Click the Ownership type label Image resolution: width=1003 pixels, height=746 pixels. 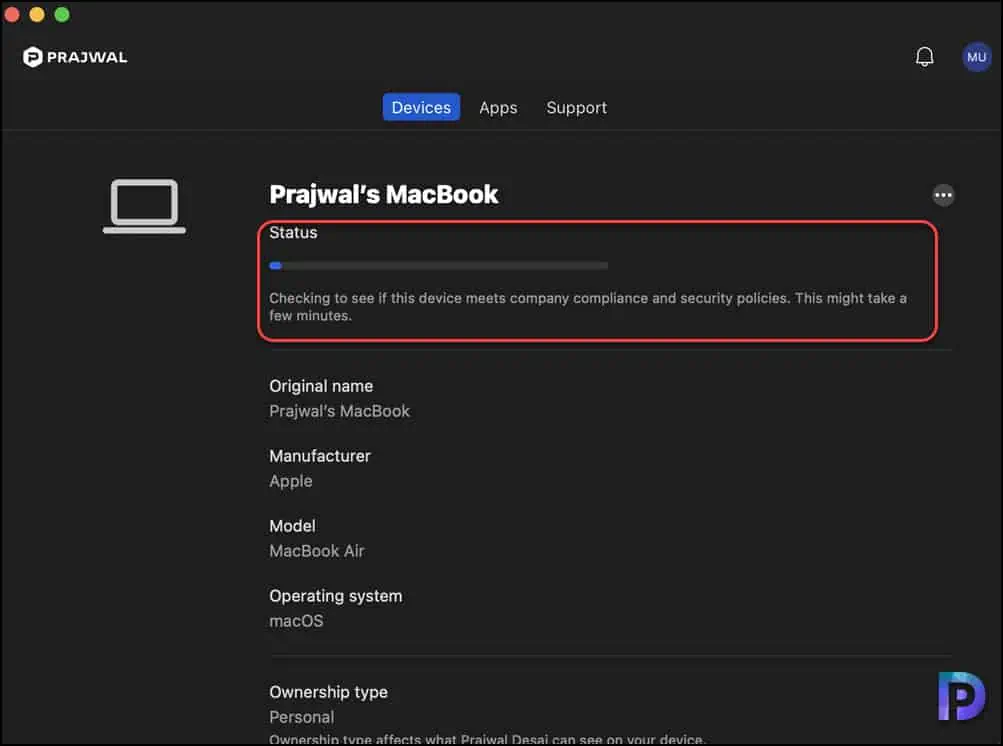click(x=328, y=692)
